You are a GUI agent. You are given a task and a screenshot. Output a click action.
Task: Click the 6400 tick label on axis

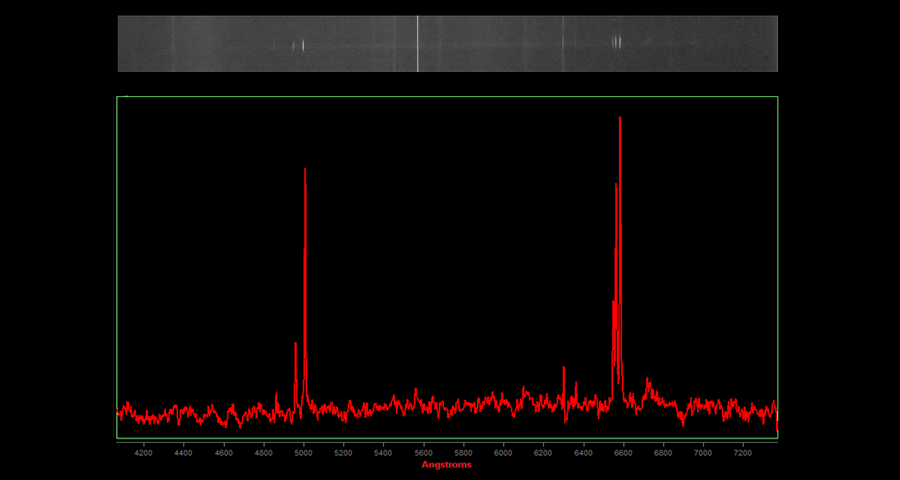[583, 453]
